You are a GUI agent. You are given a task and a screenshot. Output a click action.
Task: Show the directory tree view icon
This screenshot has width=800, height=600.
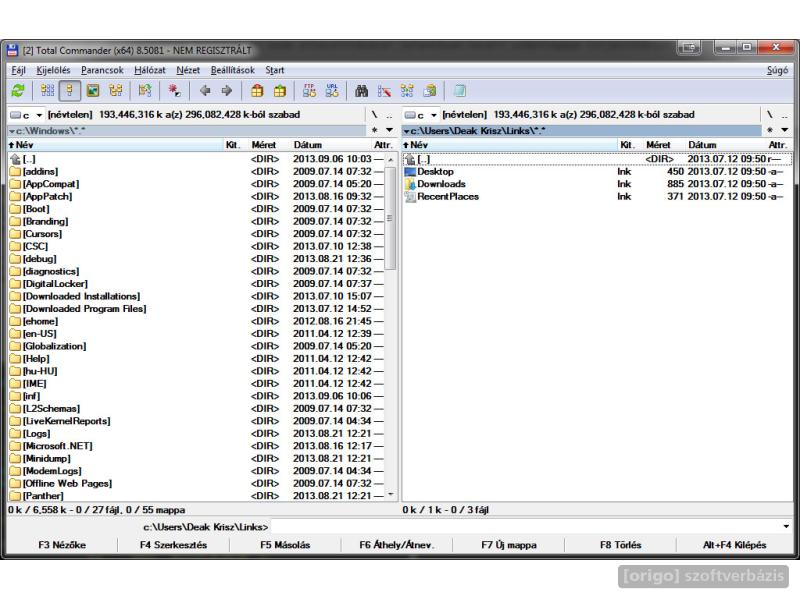pyautogui.click(x=116, y=91)
